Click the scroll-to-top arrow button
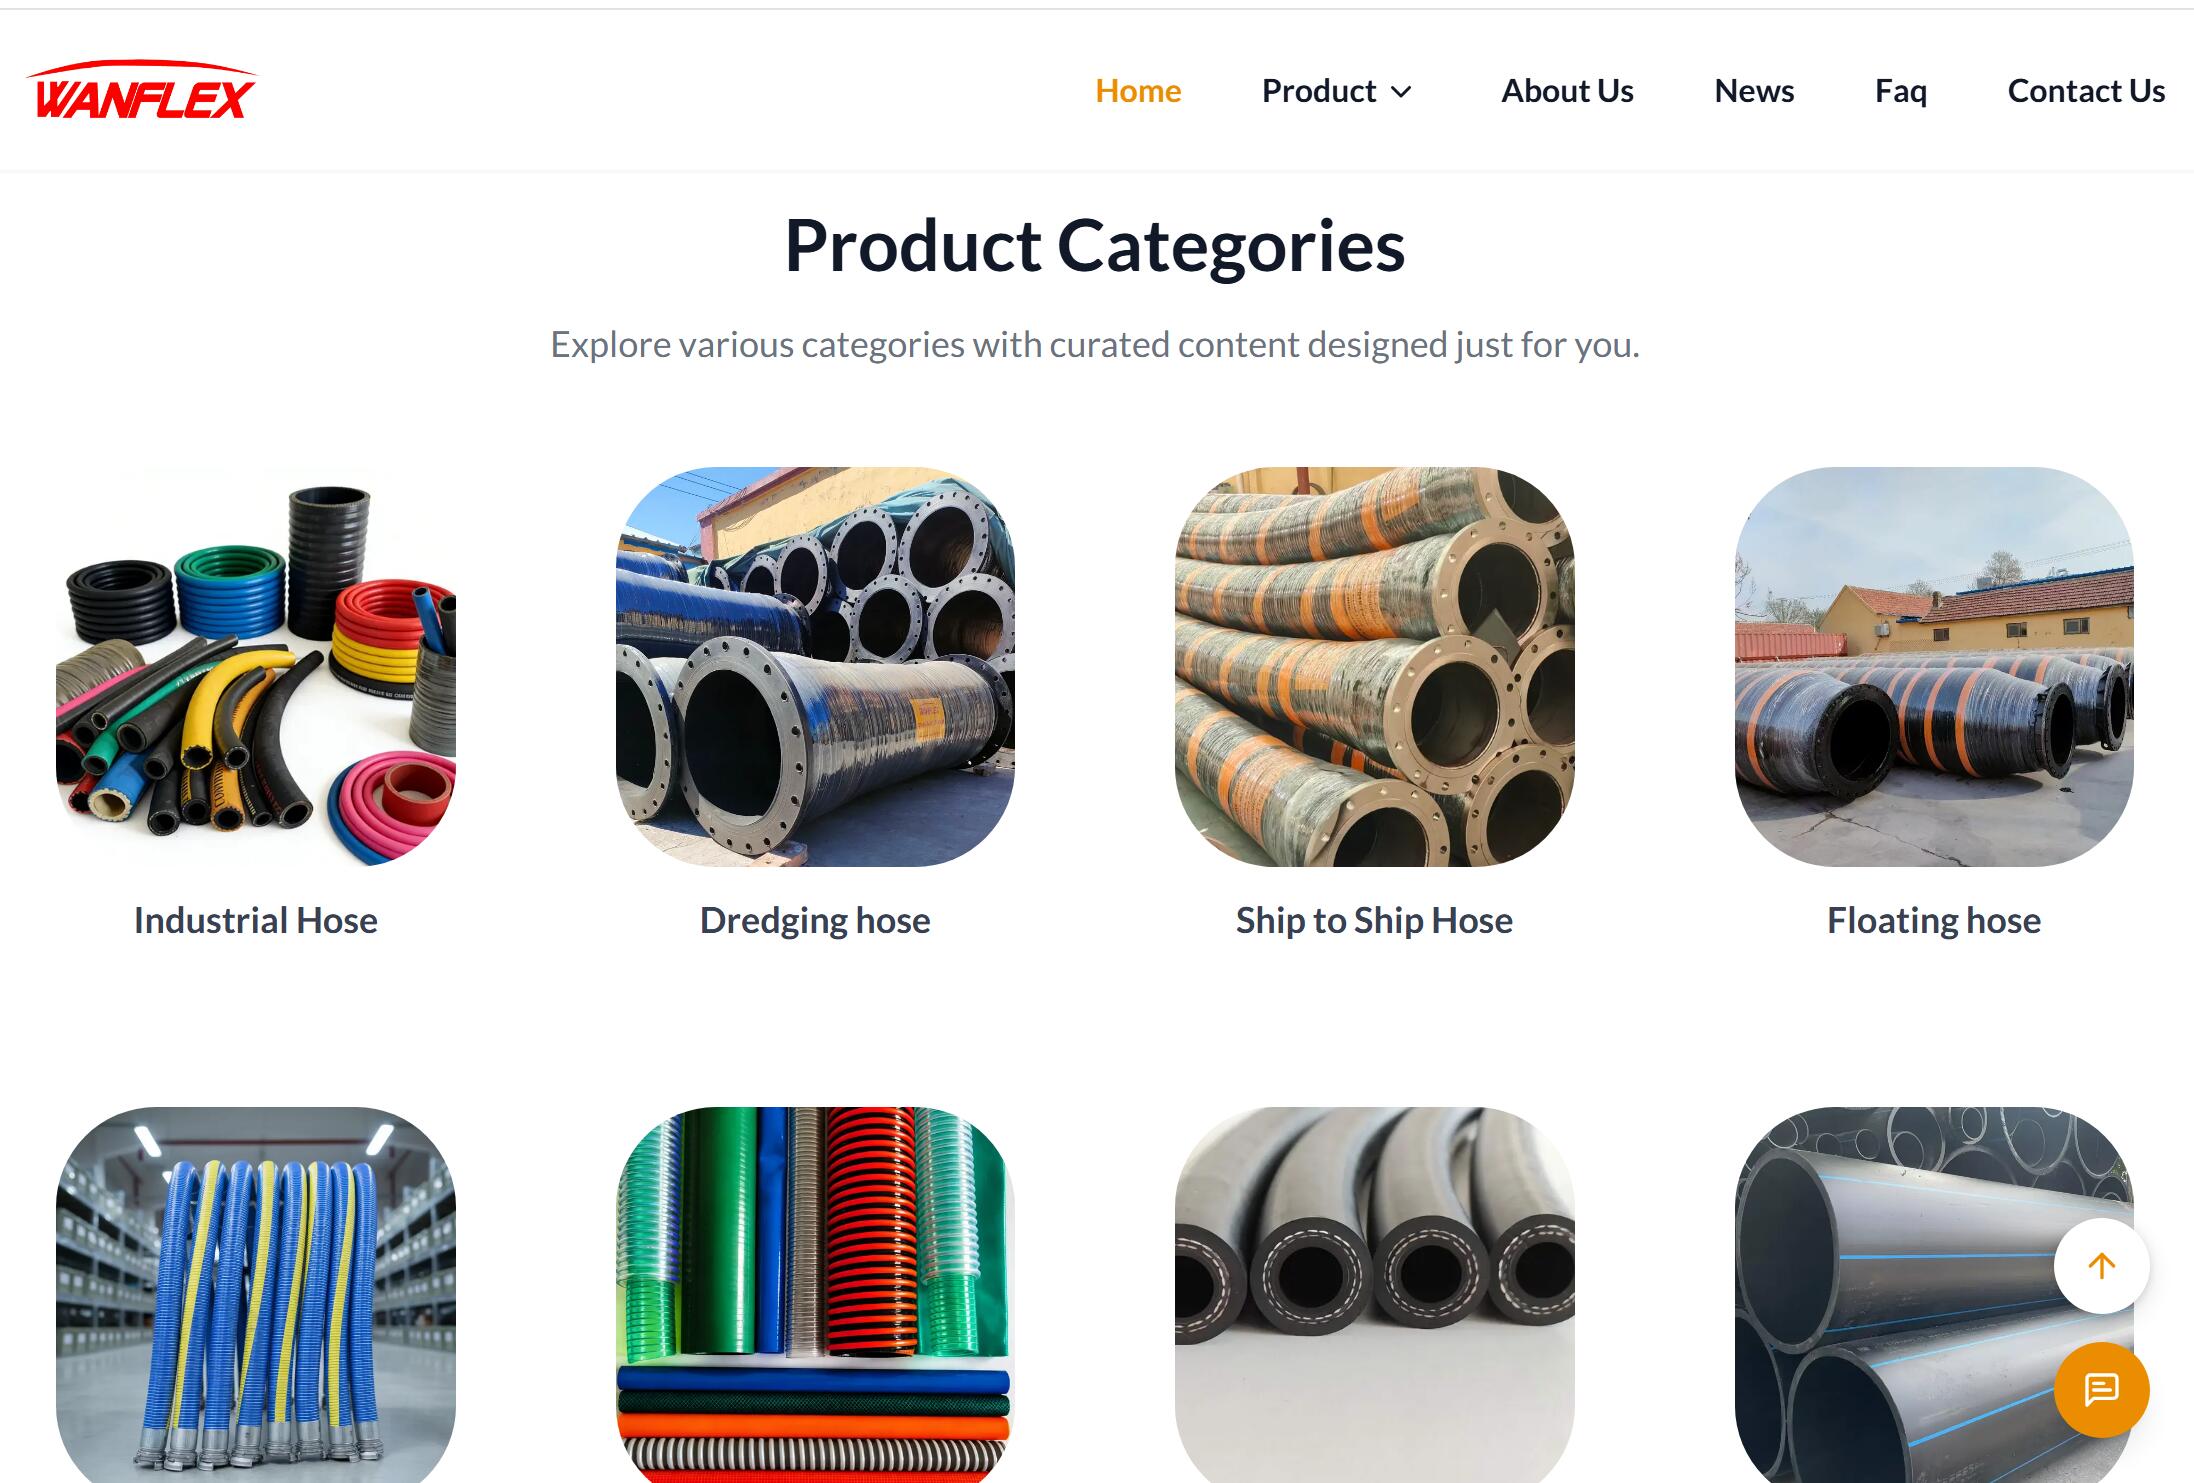 coord(2101,1266)
